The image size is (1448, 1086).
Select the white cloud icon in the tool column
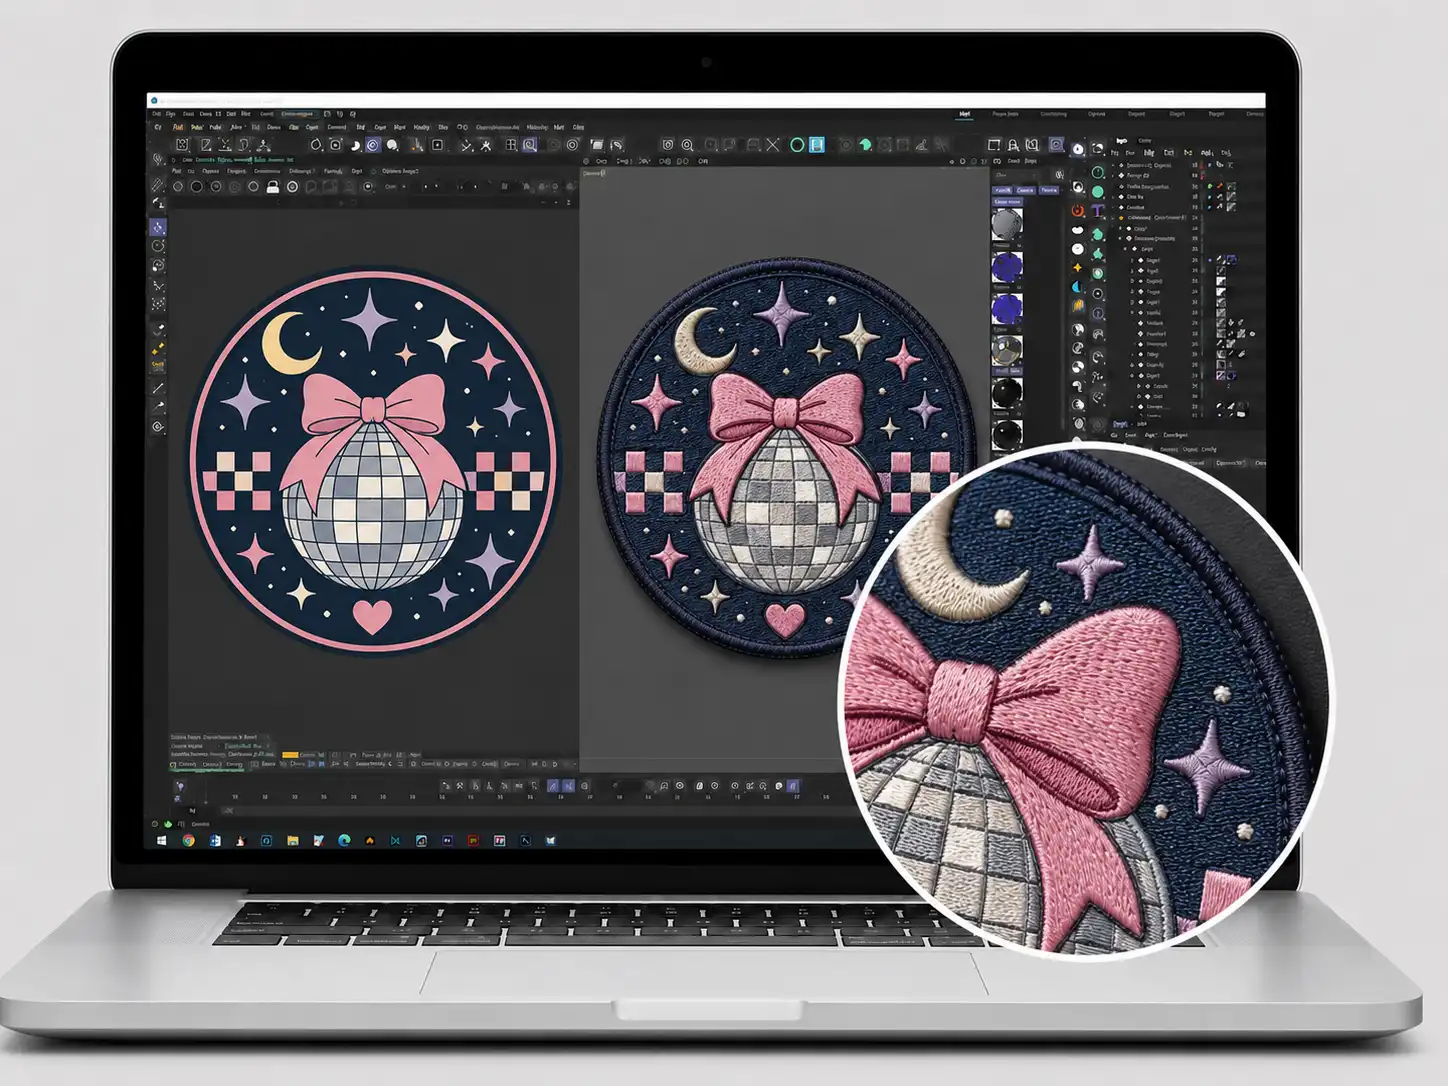[x=1078, y=230]
